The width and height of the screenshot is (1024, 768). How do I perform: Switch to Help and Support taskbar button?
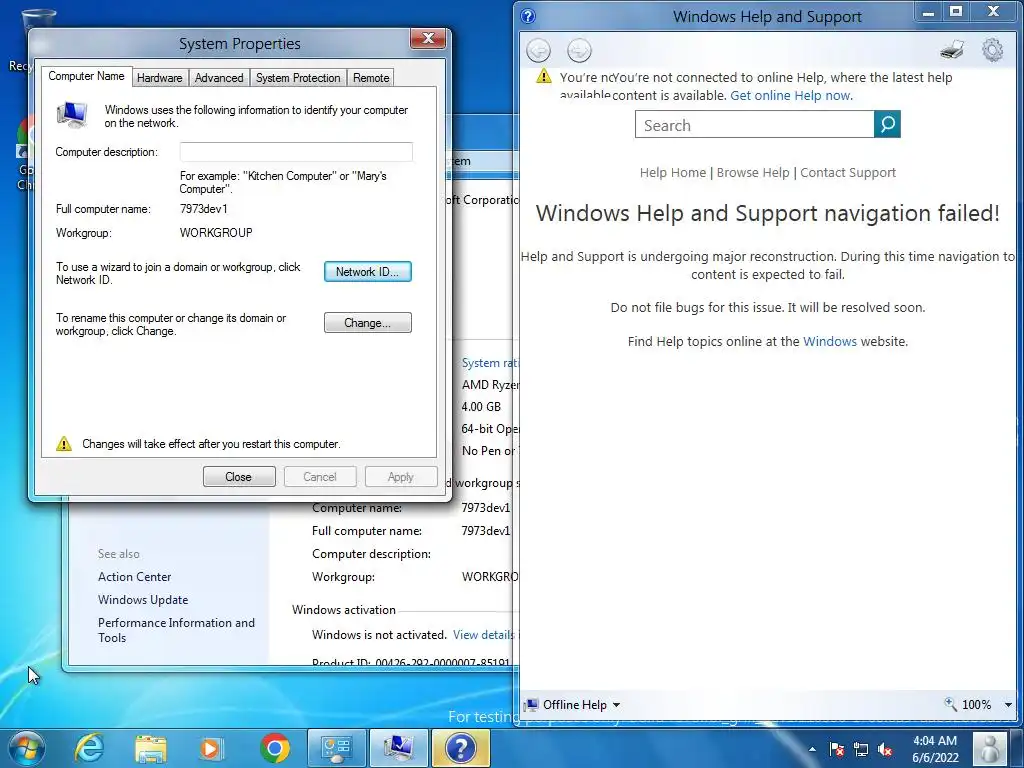pos(460,748)
